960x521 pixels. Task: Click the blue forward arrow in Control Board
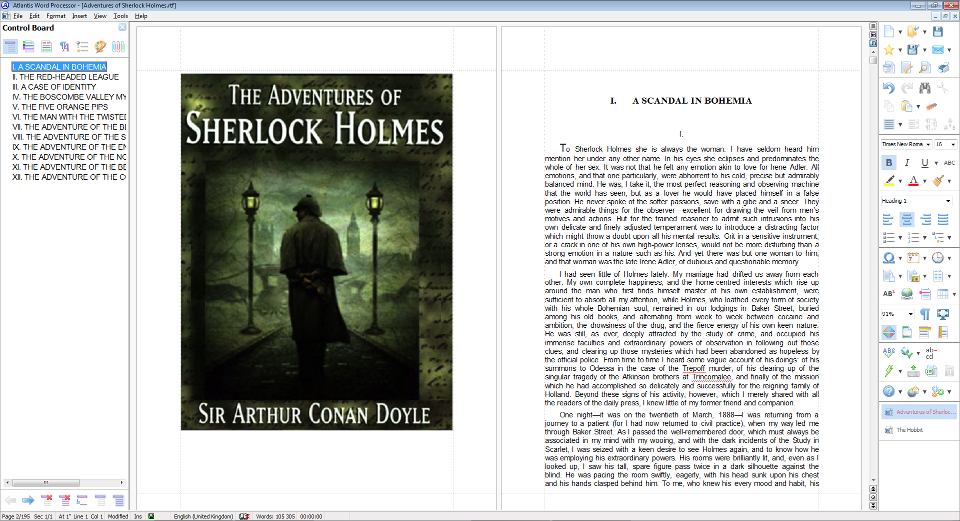[x=28, y=499]
